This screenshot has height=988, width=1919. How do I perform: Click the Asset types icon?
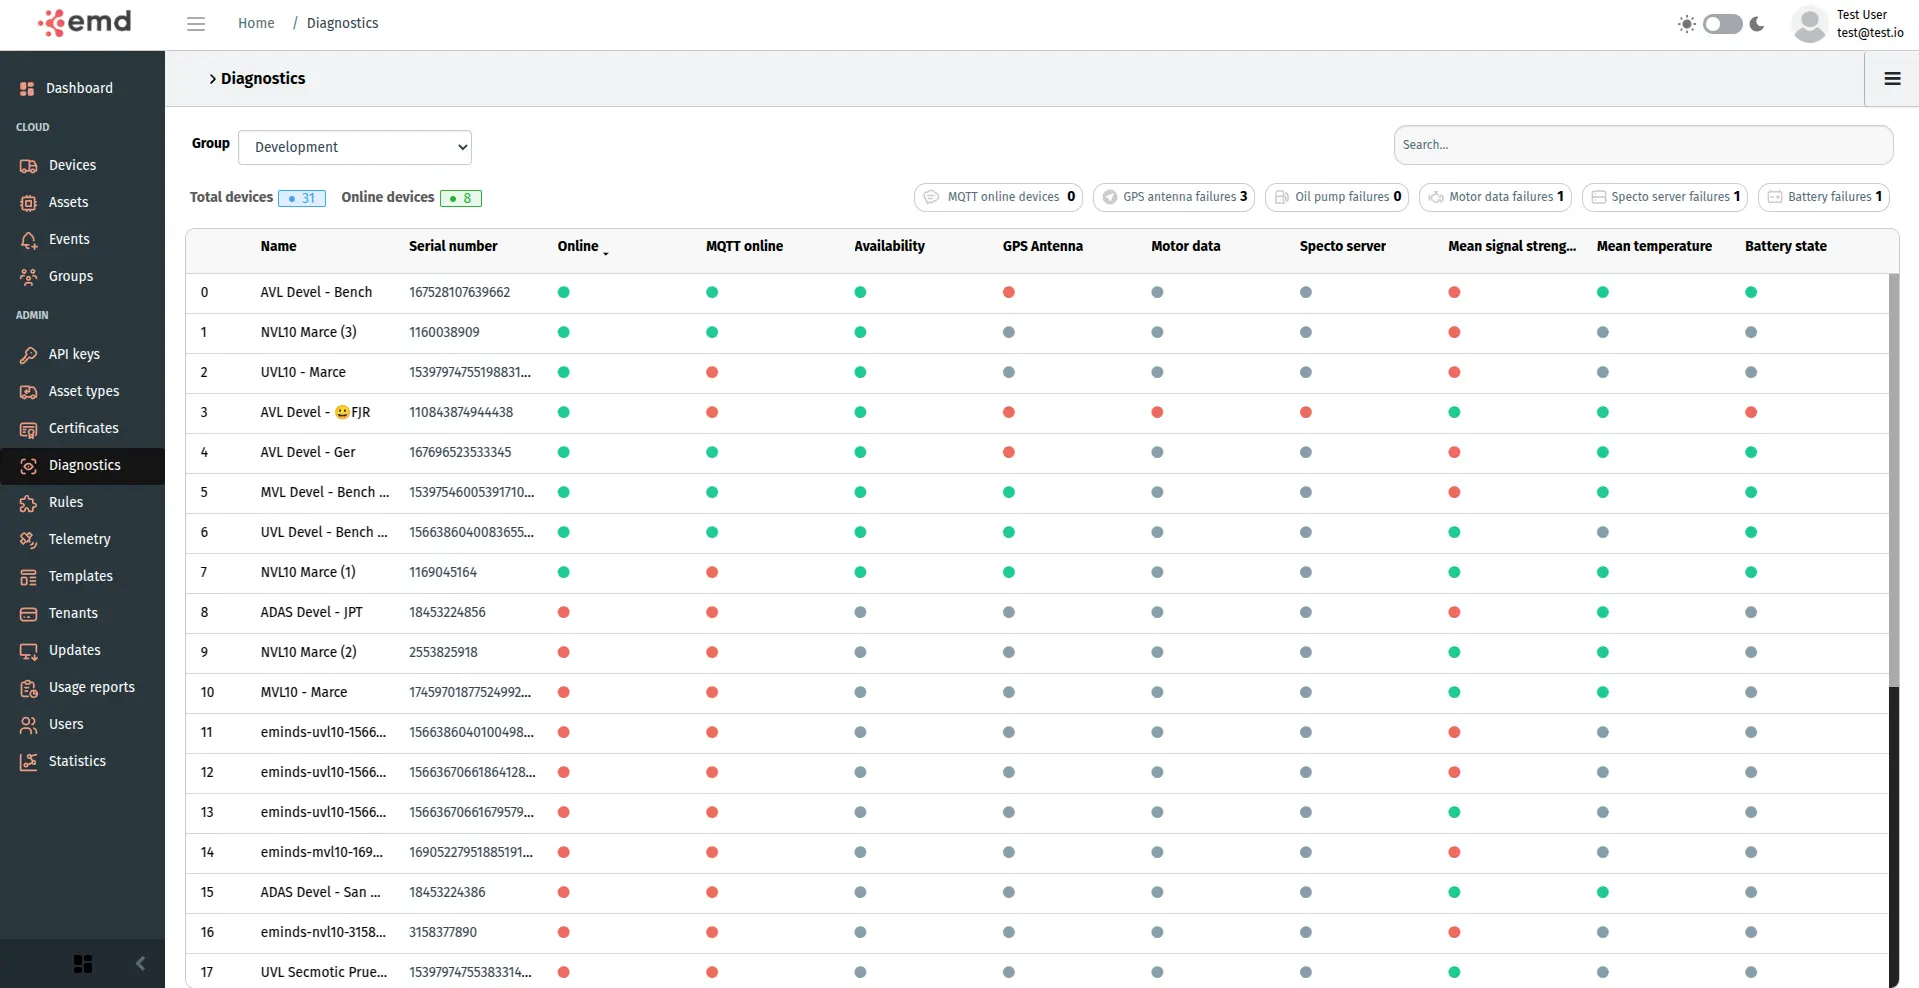[28, 392]
